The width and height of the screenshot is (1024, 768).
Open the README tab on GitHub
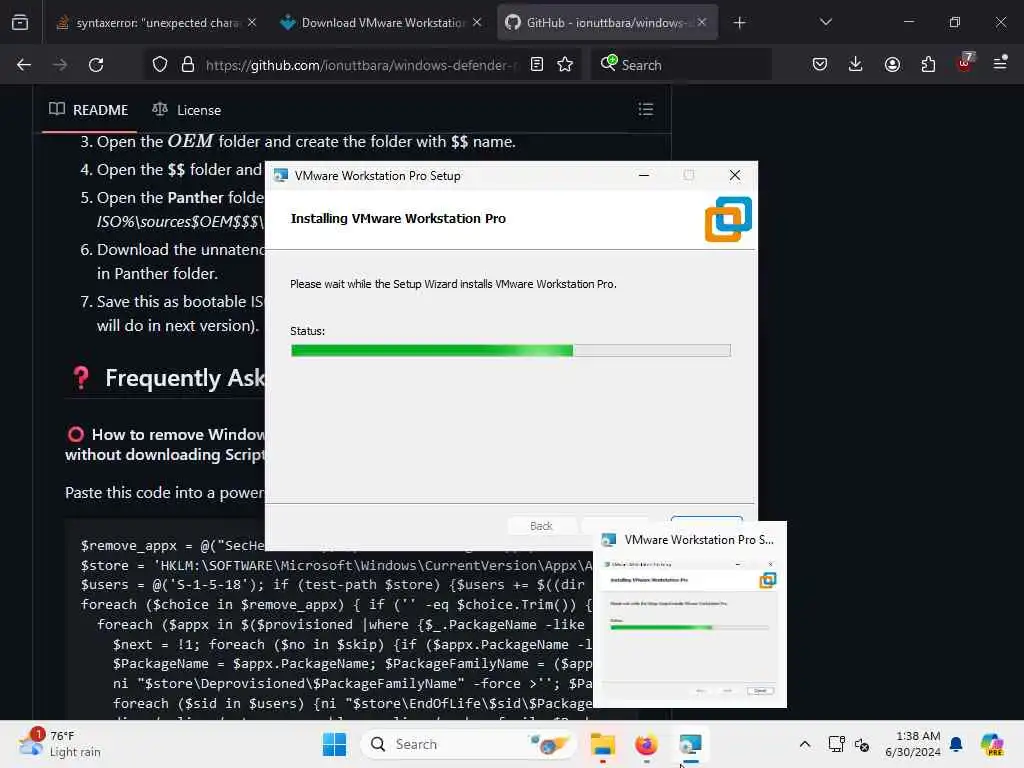coord(89,110)
